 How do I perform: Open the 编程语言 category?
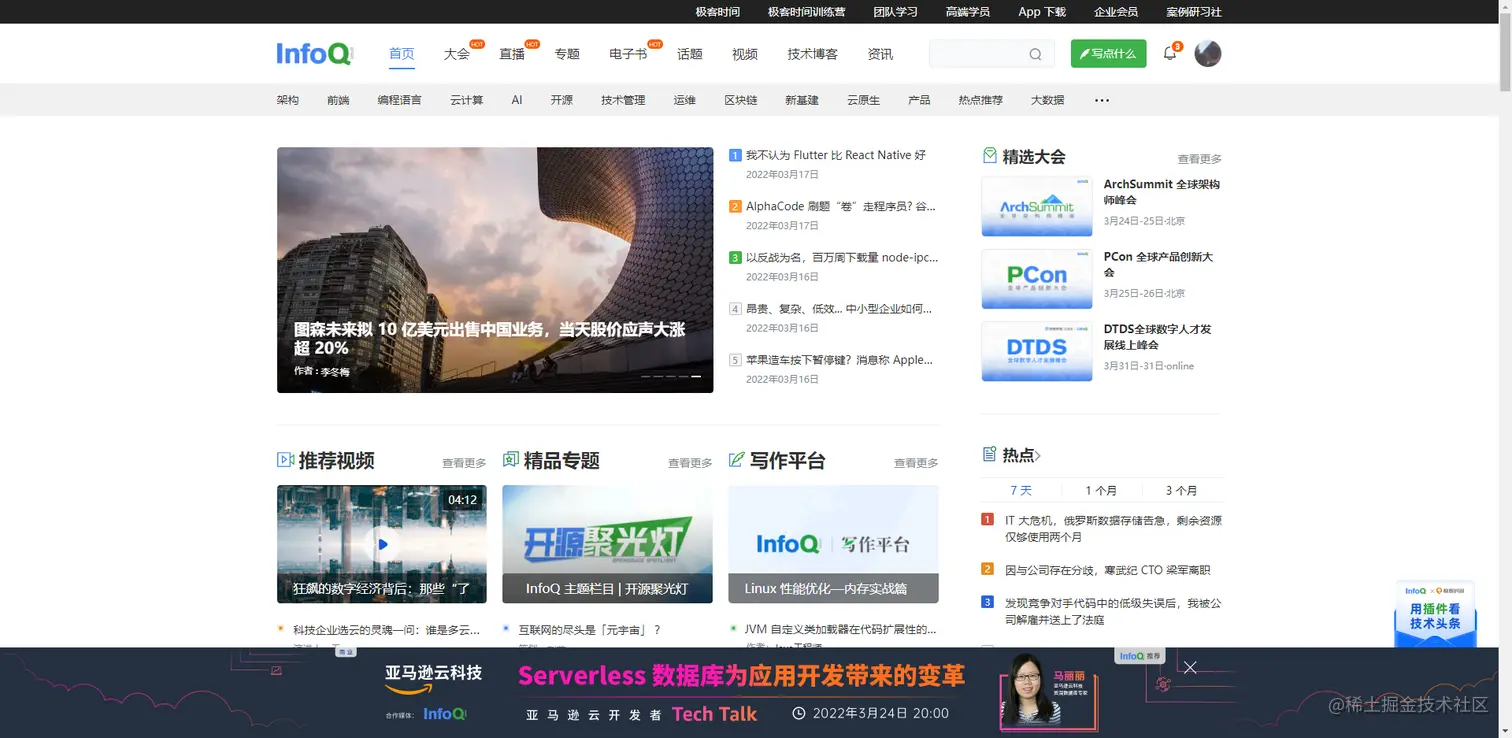(x=400, y=100)
